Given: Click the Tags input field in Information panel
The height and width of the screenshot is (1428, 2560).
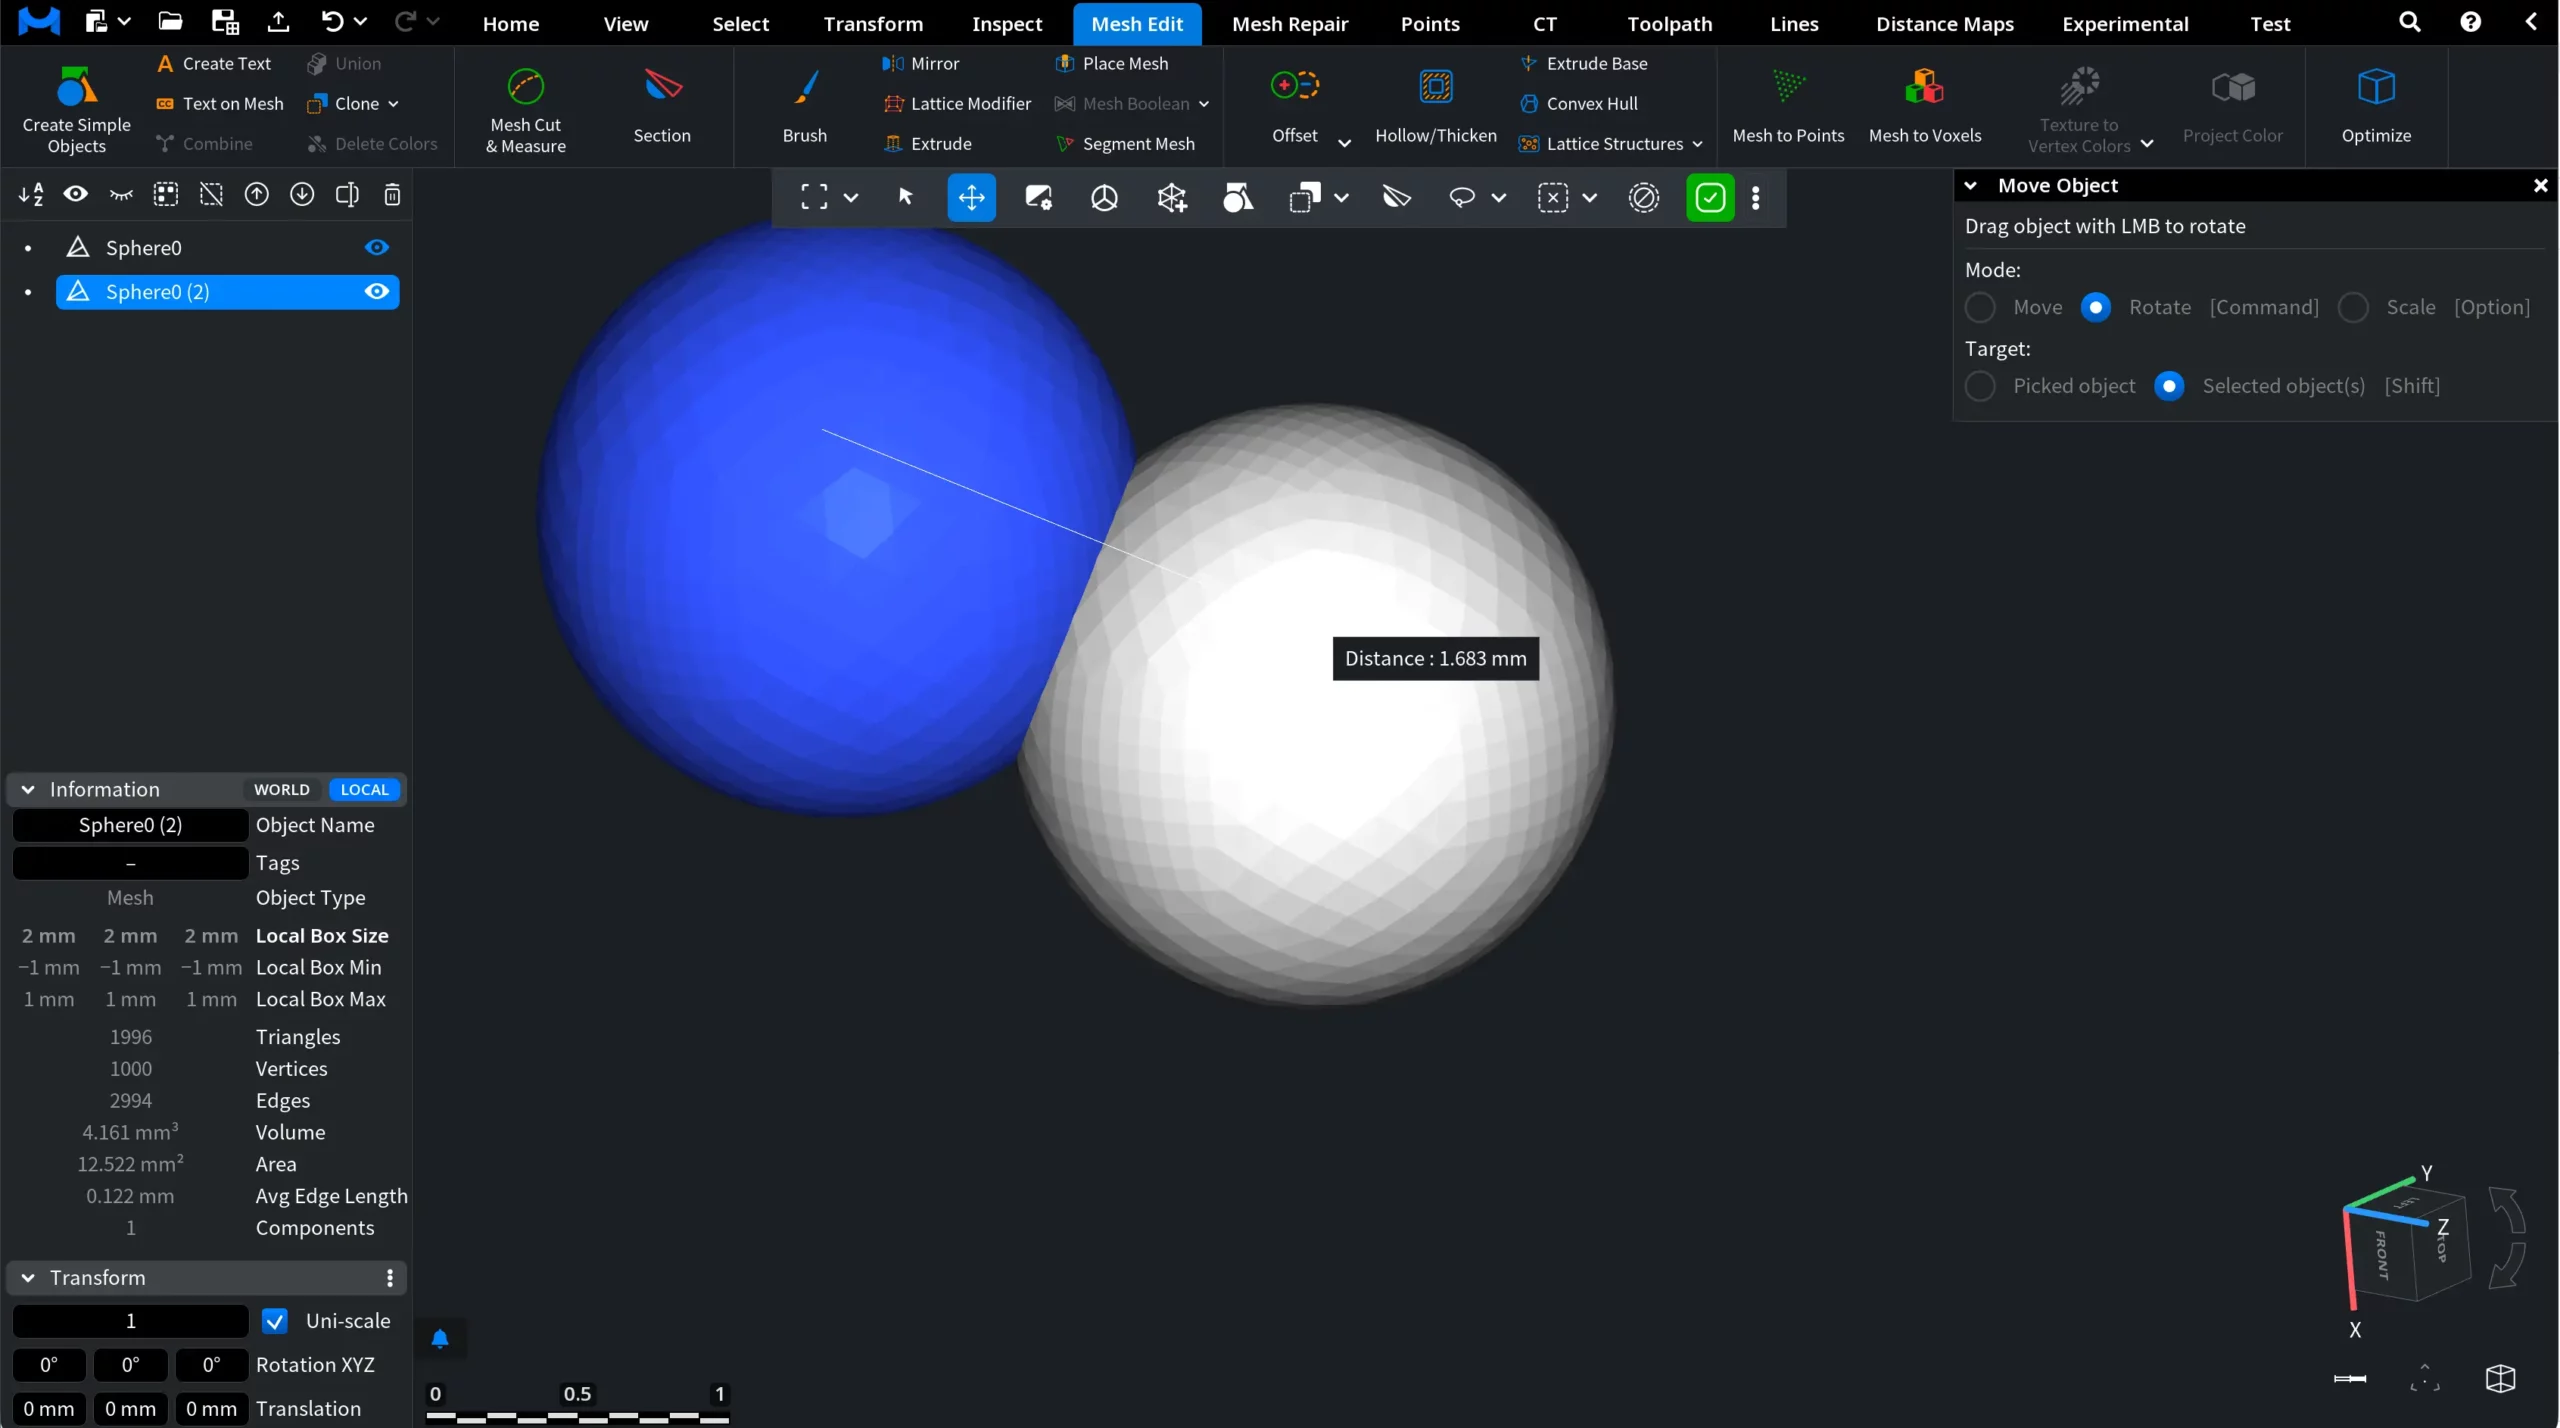Looking at the screenshot, I should click(x=129, y=862).
